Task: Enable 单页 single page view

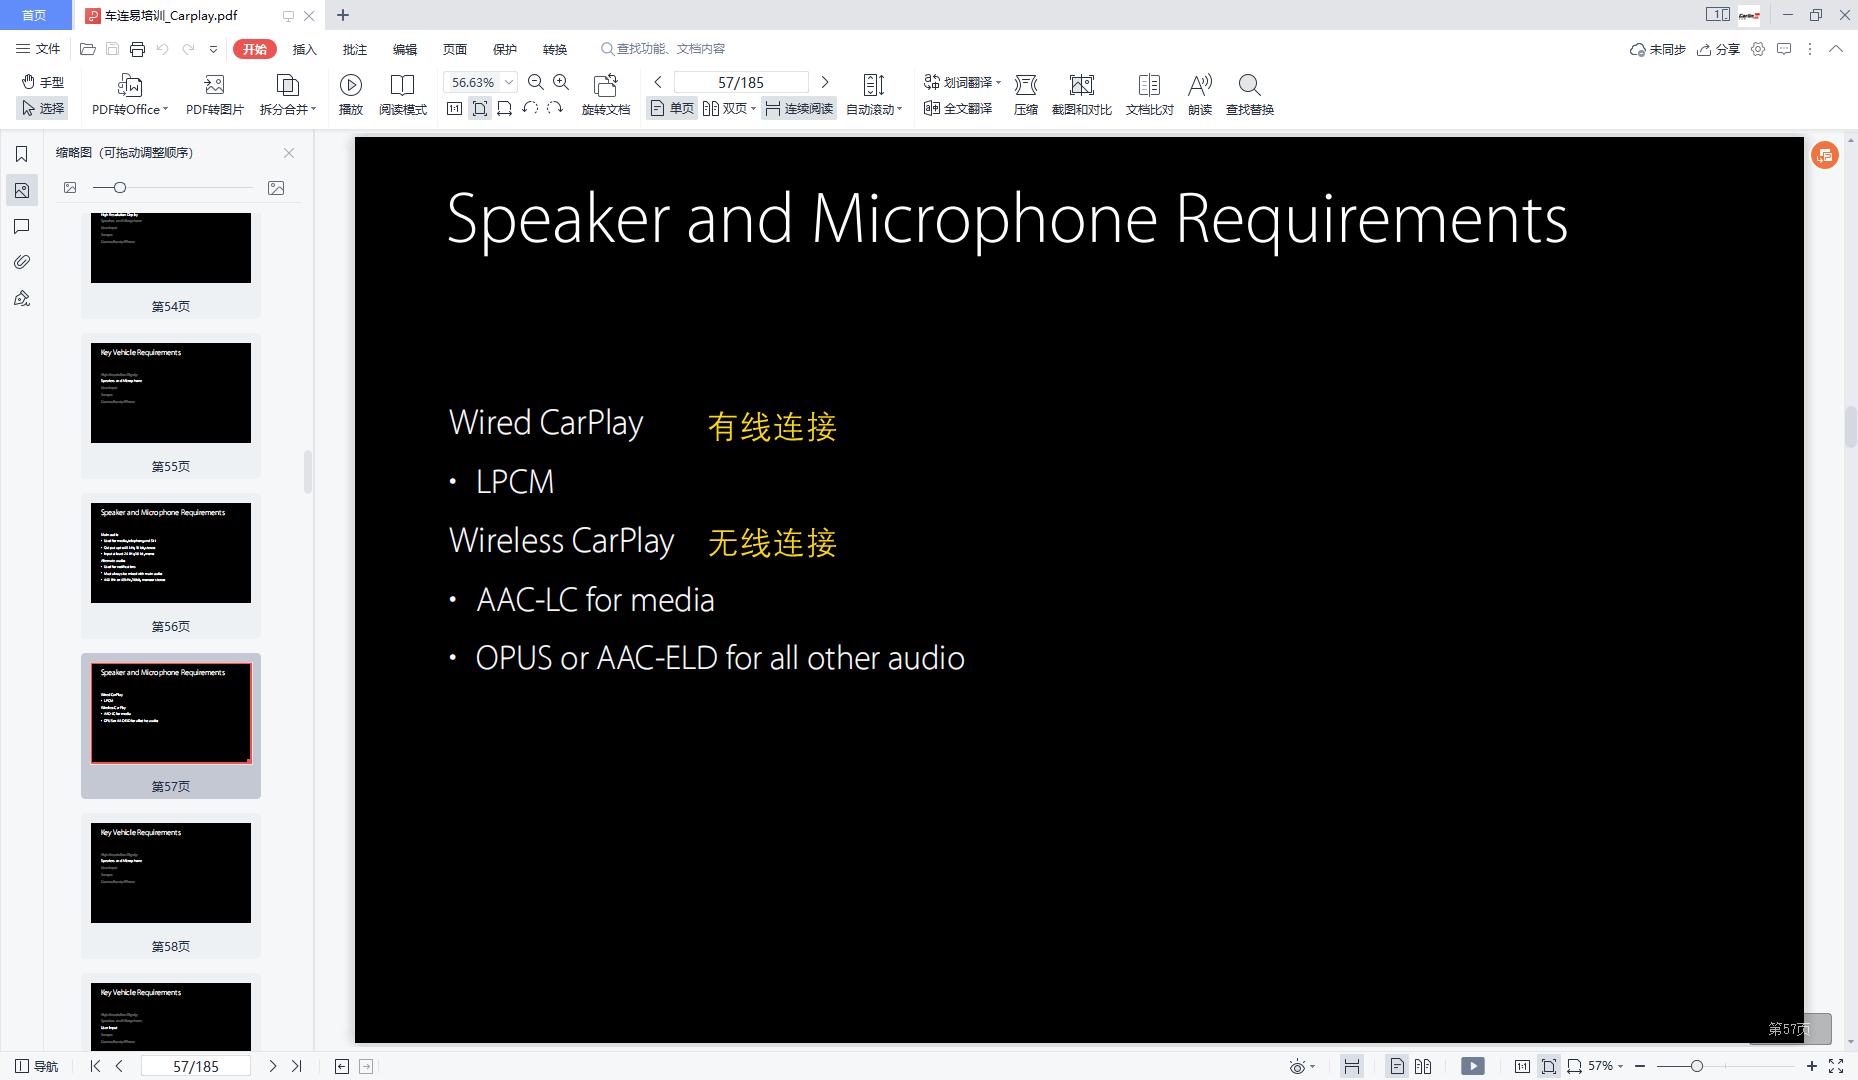Action: click(673, 108)
